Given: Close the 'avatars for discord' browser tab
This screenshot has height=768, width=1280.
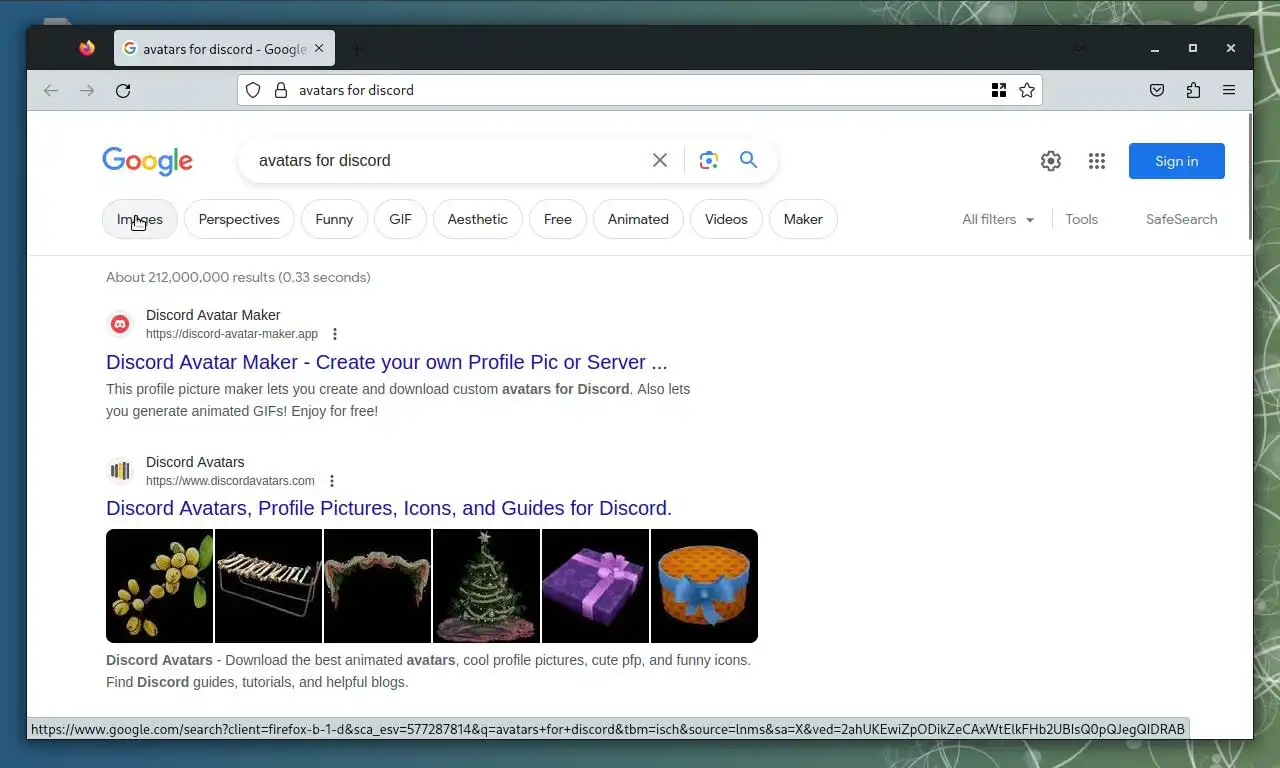Looking at the screenshot, I should click(x=319, y=48).
